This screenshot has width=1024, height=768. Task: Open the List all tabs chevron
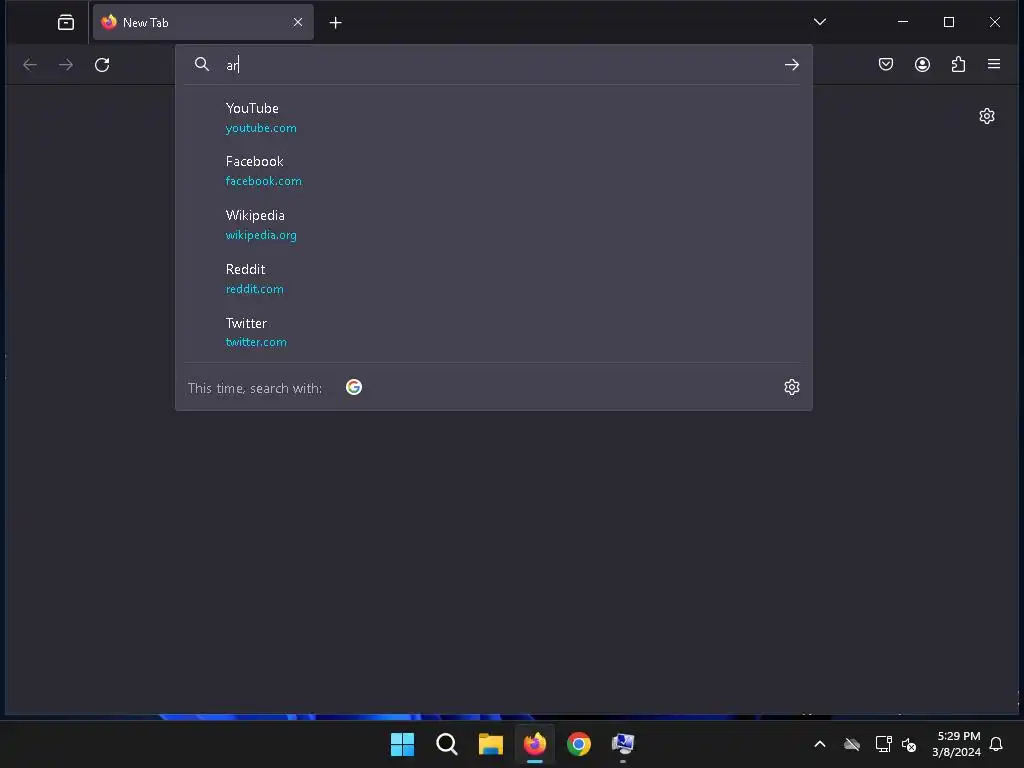point(820,22)
